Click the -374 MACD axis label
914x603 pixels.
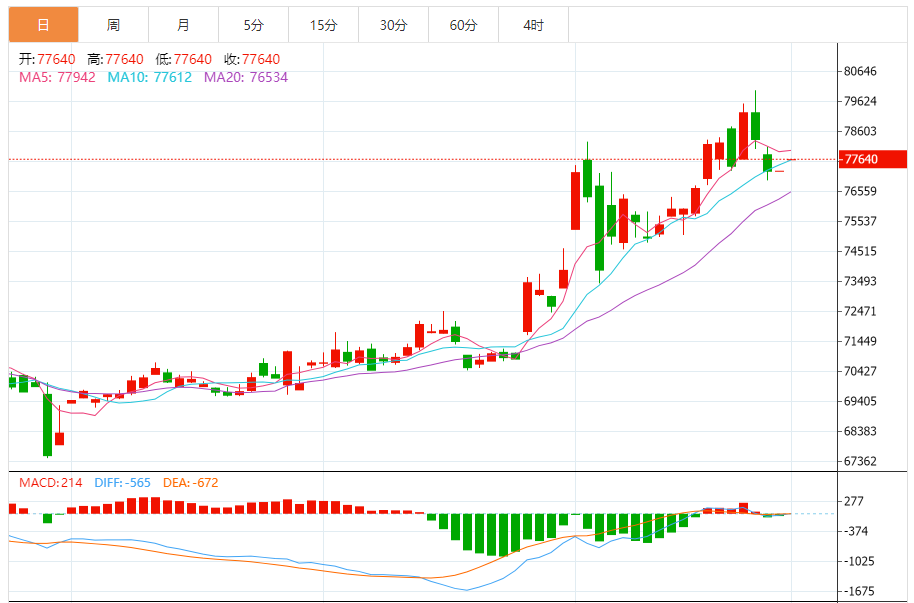(x=856, y=531)
